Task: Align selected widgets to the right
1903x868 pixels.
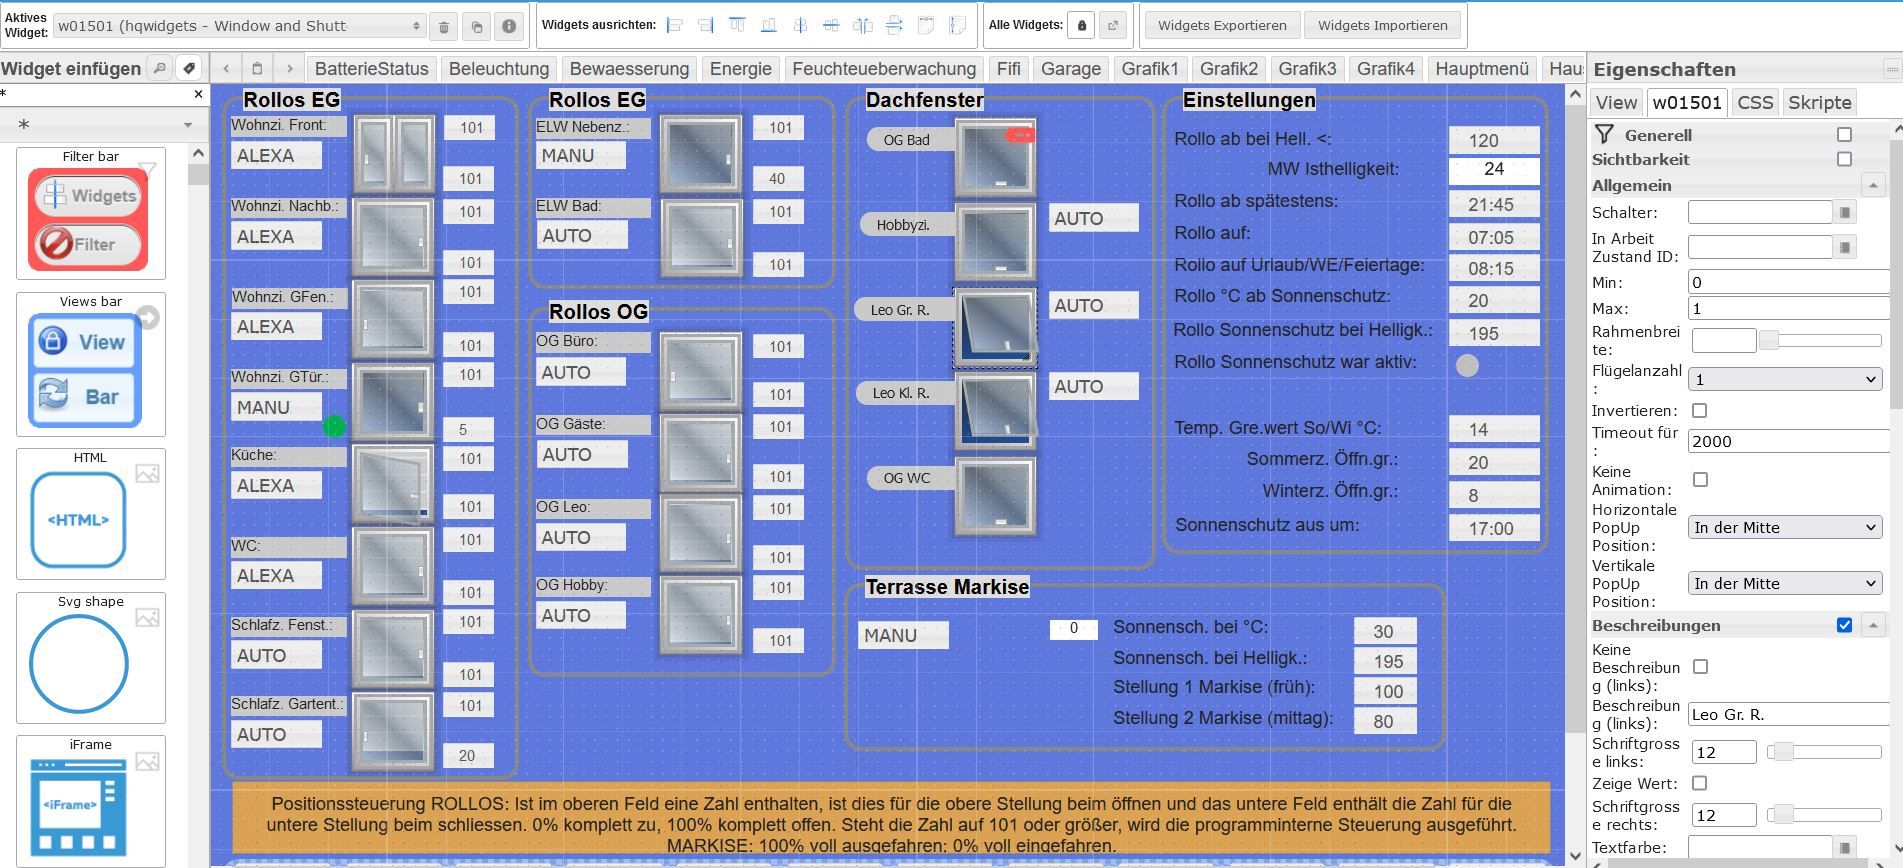Action: (706, 25)
